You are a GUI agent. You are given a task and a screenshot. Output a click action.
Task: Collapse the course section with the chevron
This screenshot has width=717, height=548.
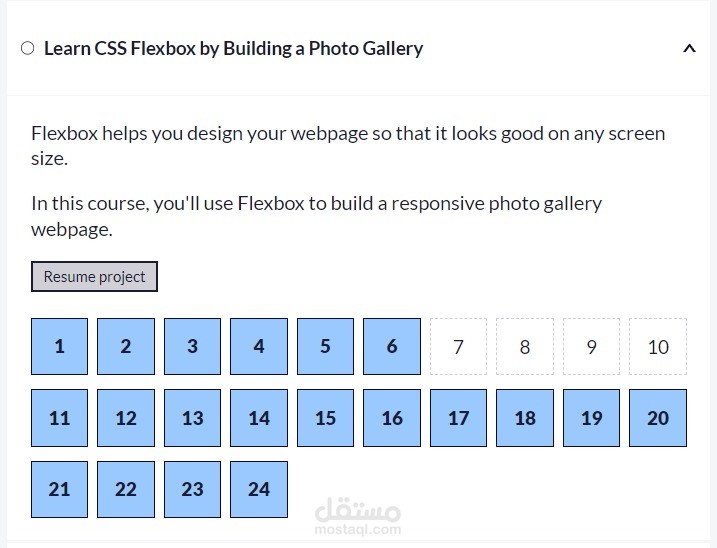[688, 48]
